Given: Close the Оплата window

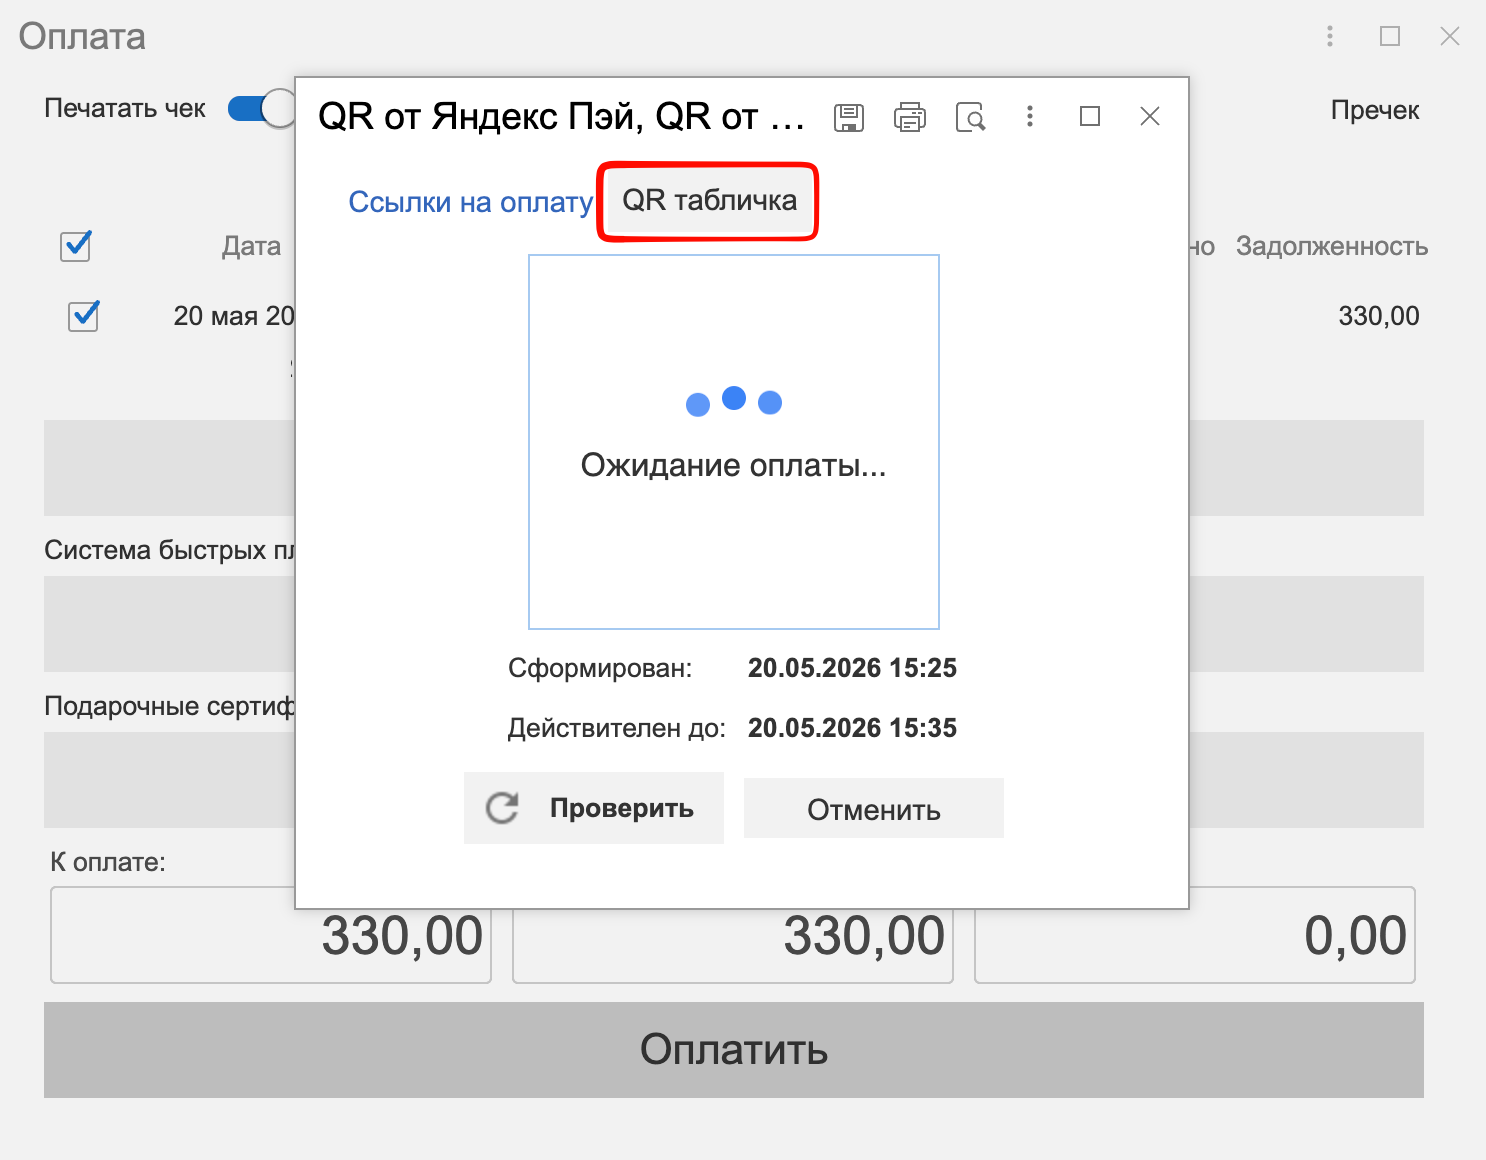Looking at the screenshot, I should pyautogui.click(x=1450, y=36).
